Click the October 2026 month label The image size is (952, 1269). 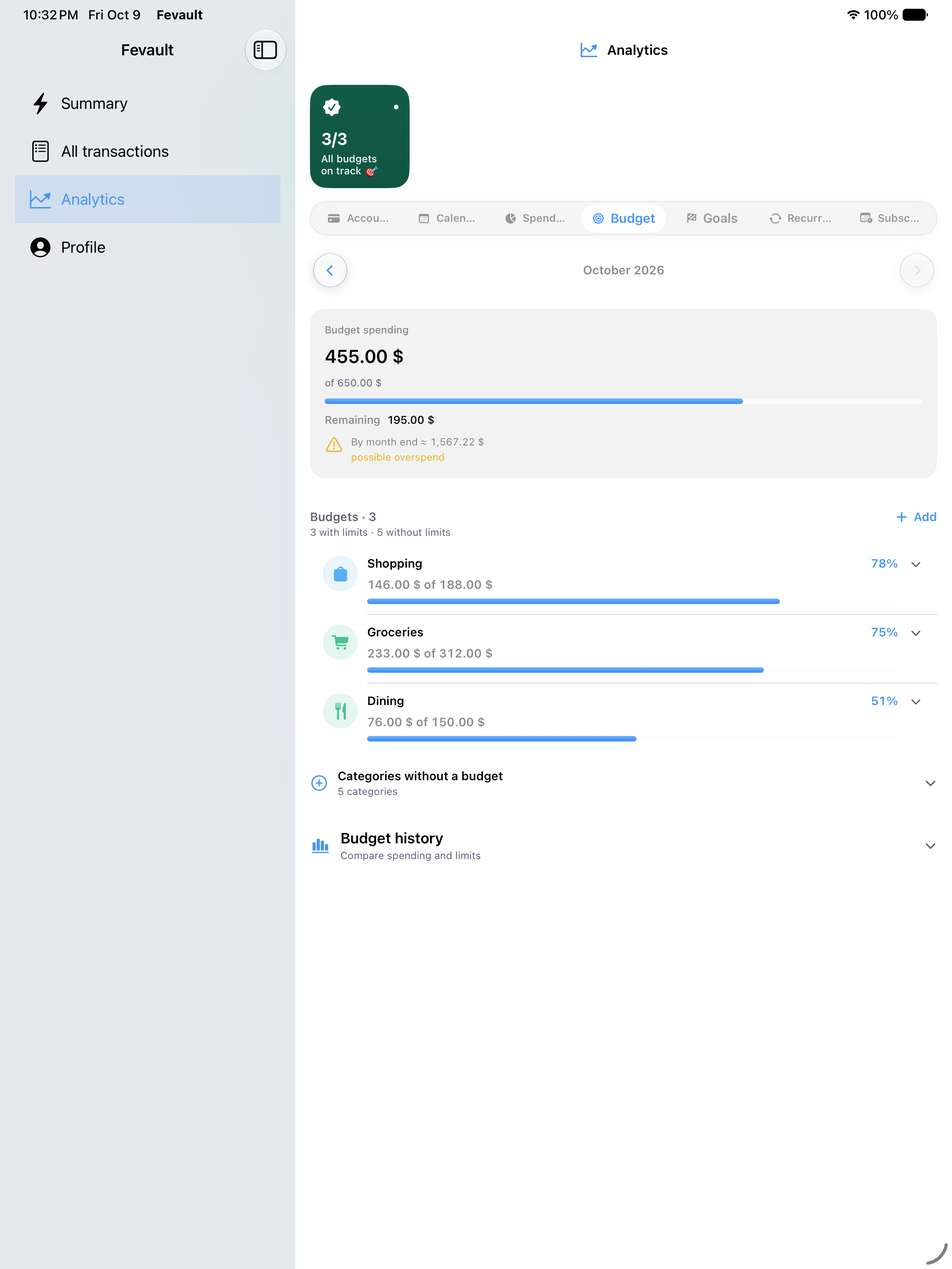click(624, 271)
